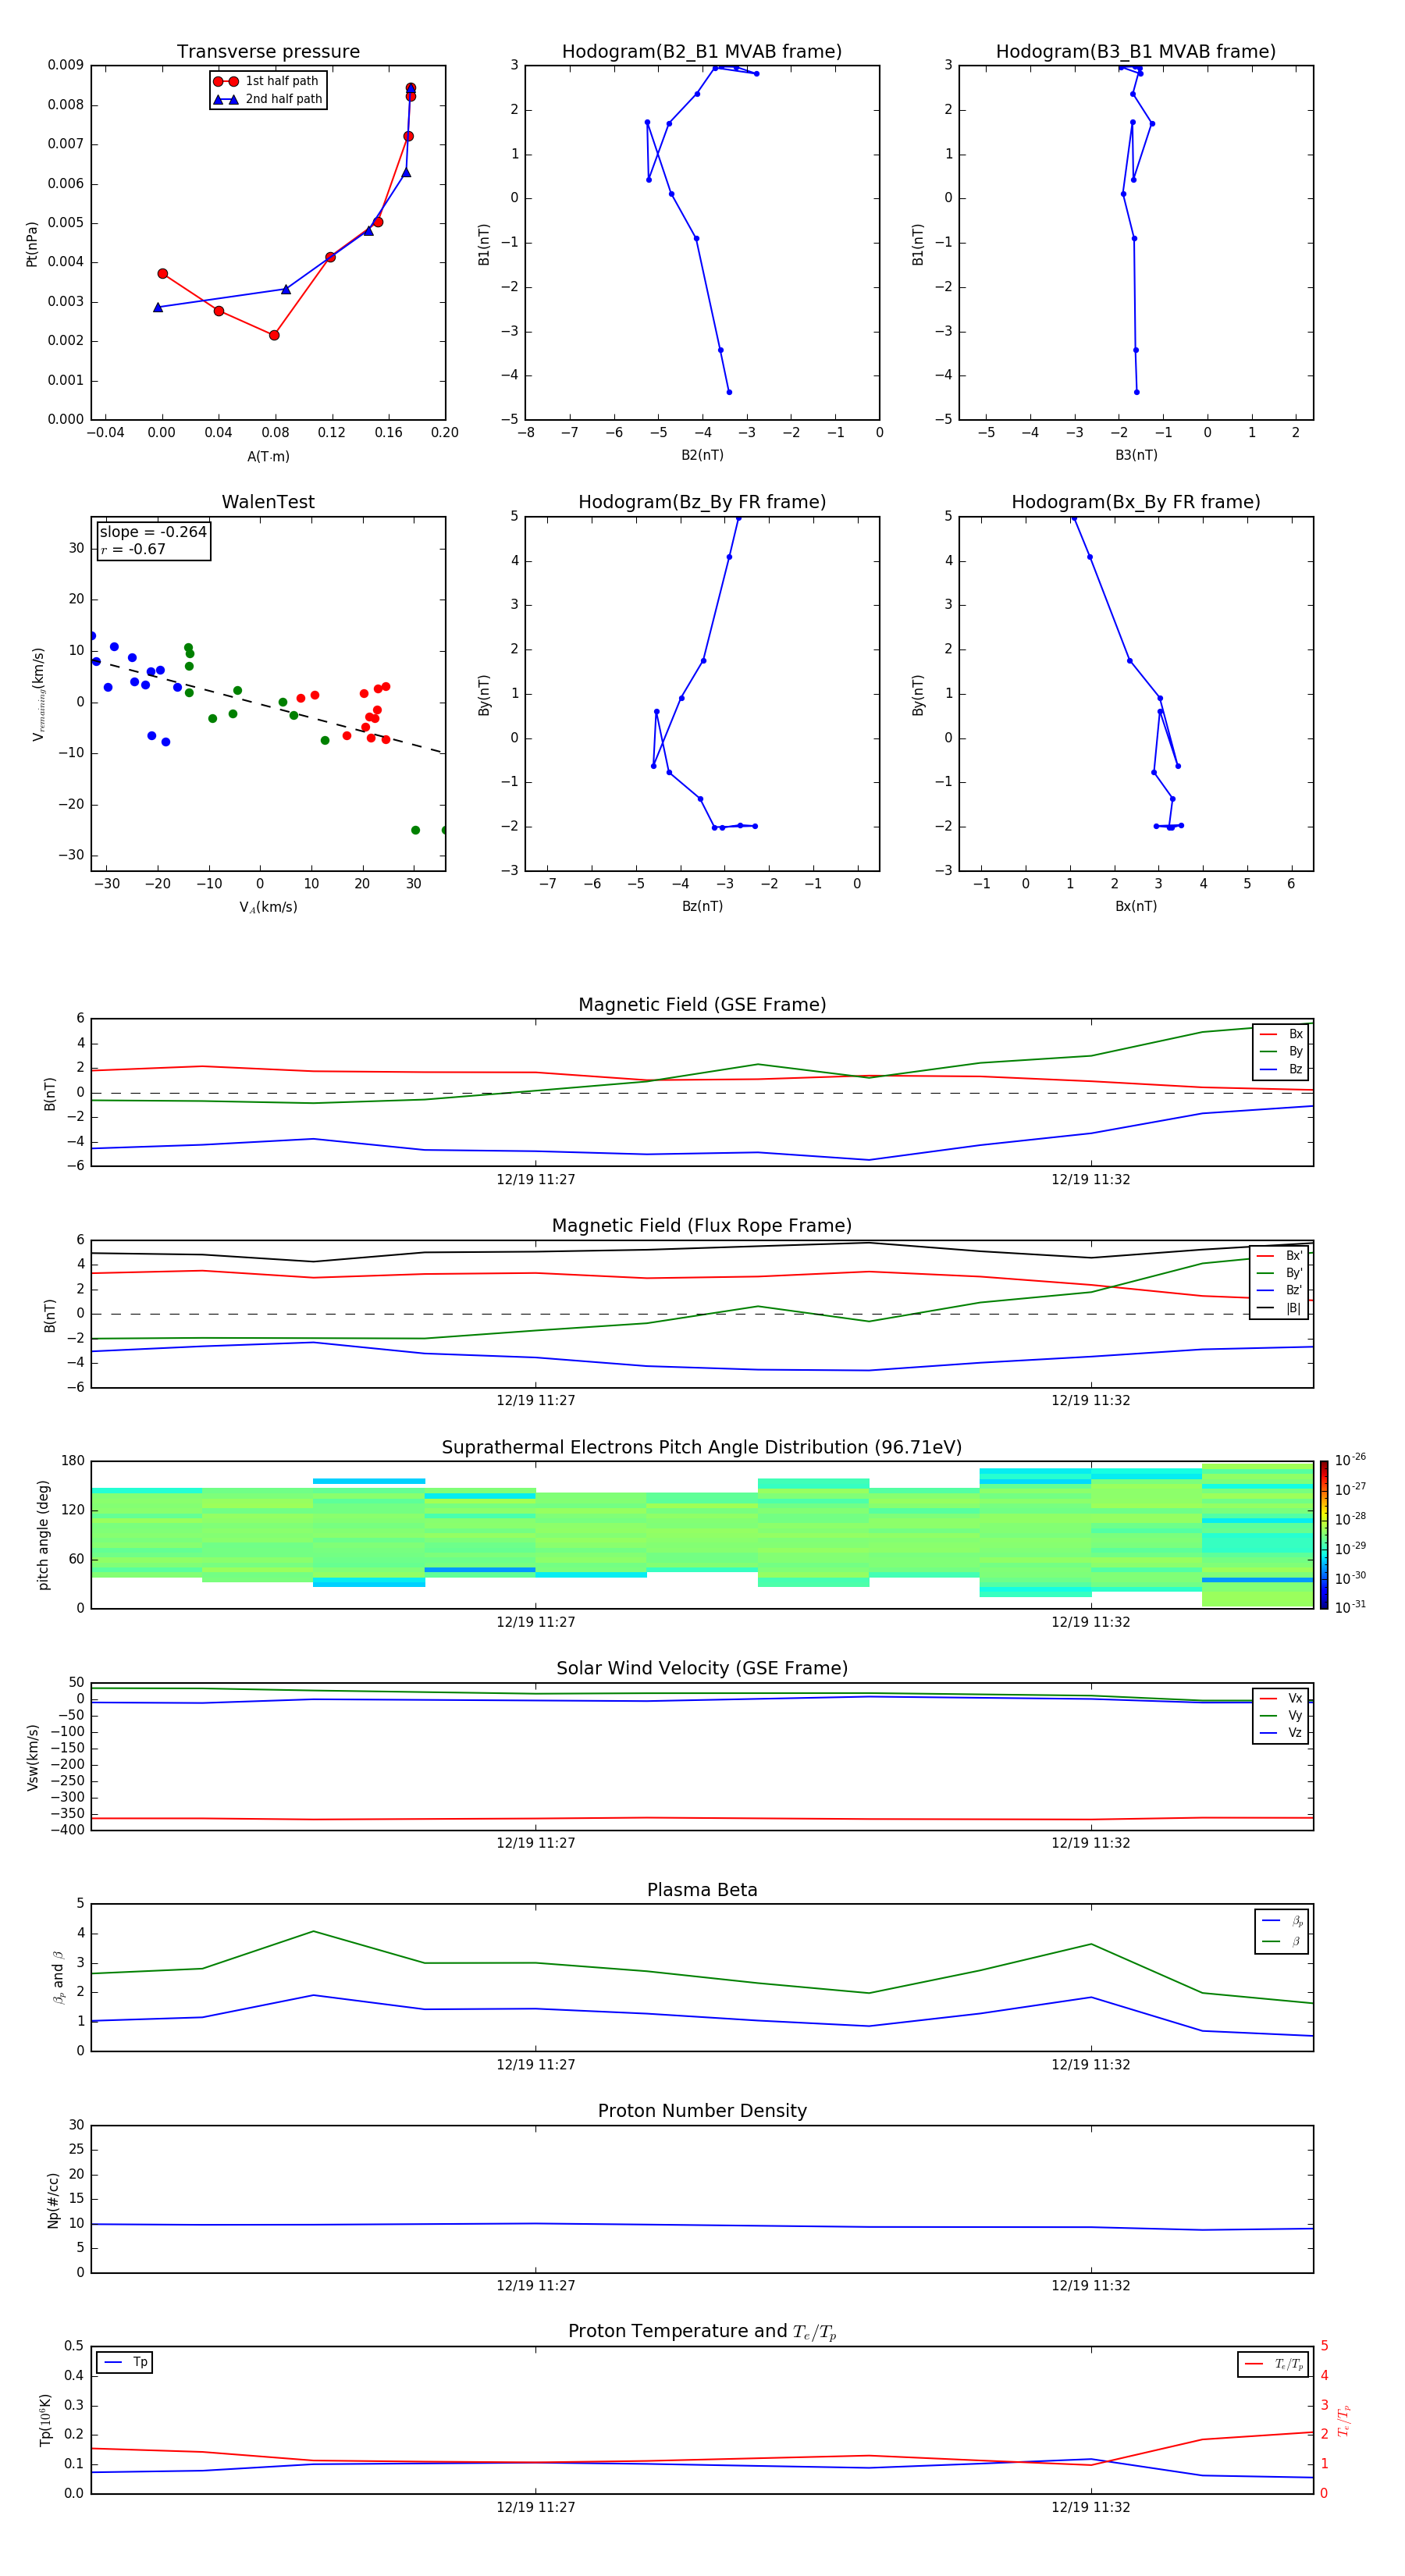The height and width of the screenshot is (2576, 1405).
Task: Click '12/19 11:32' tick under Proton Temperature plot
Action: coord(1091,2507)
